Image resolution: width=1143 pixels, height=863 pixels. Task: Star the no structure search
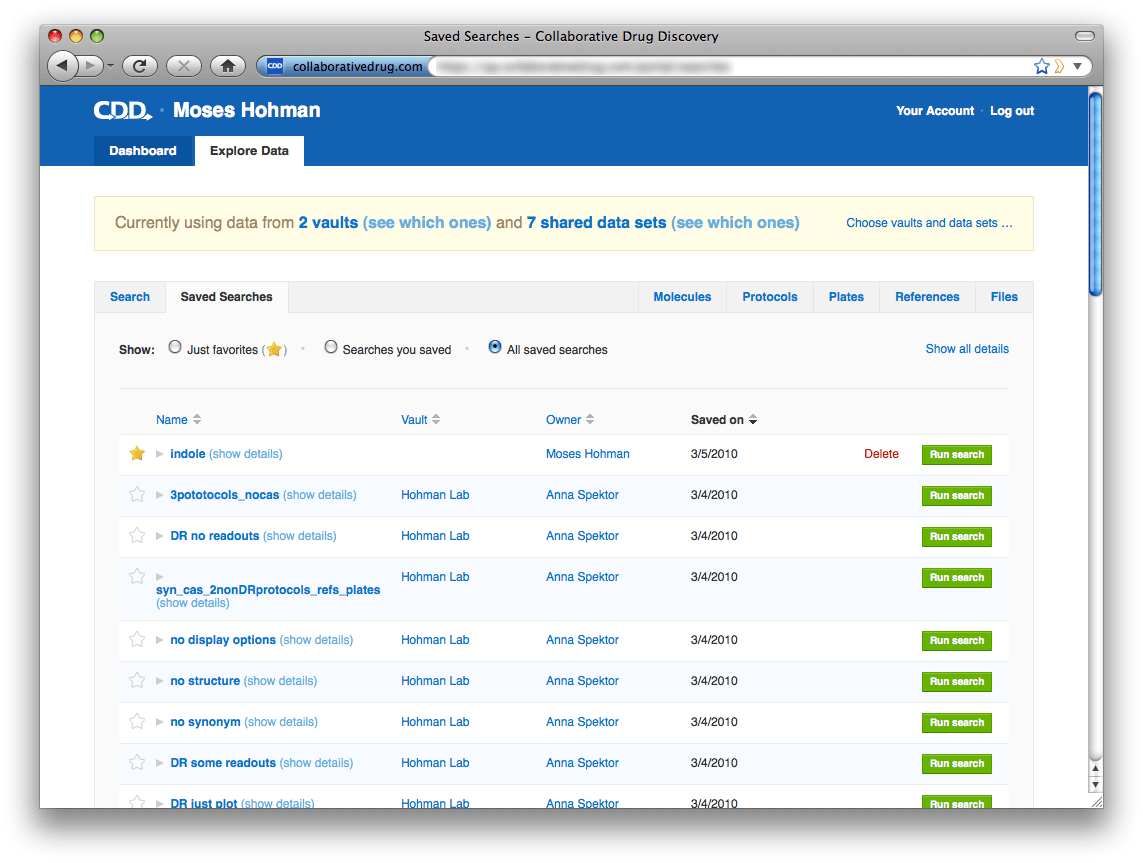click(x=137, y=680)
